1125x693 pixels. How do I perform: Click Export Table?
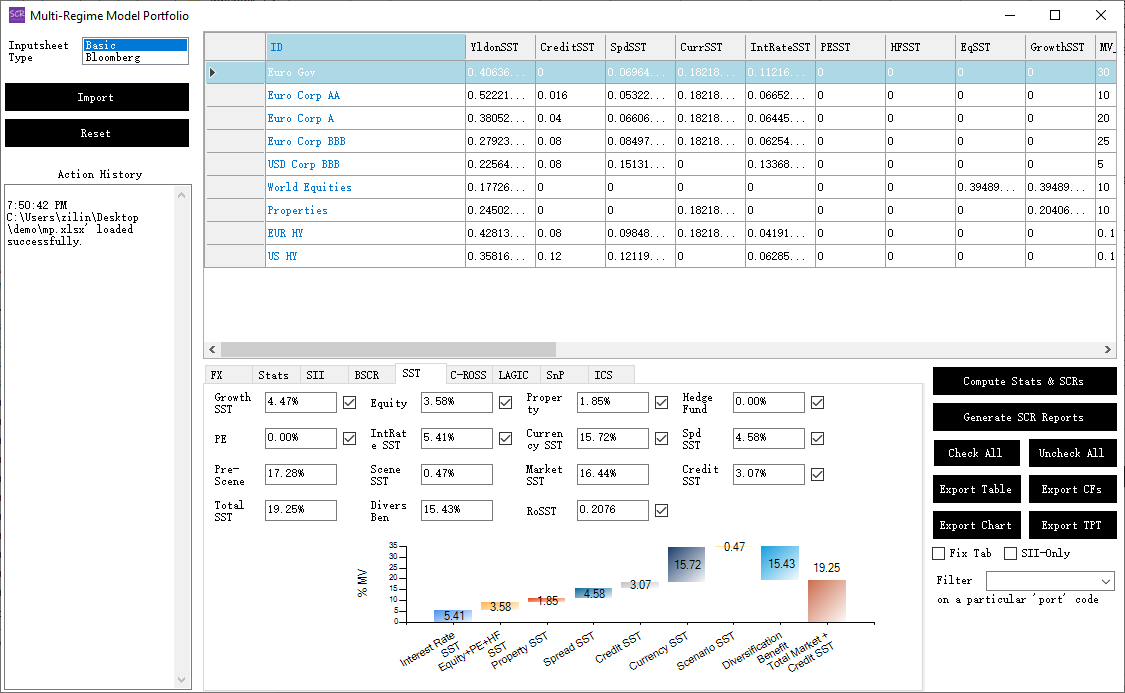[976, 489]
